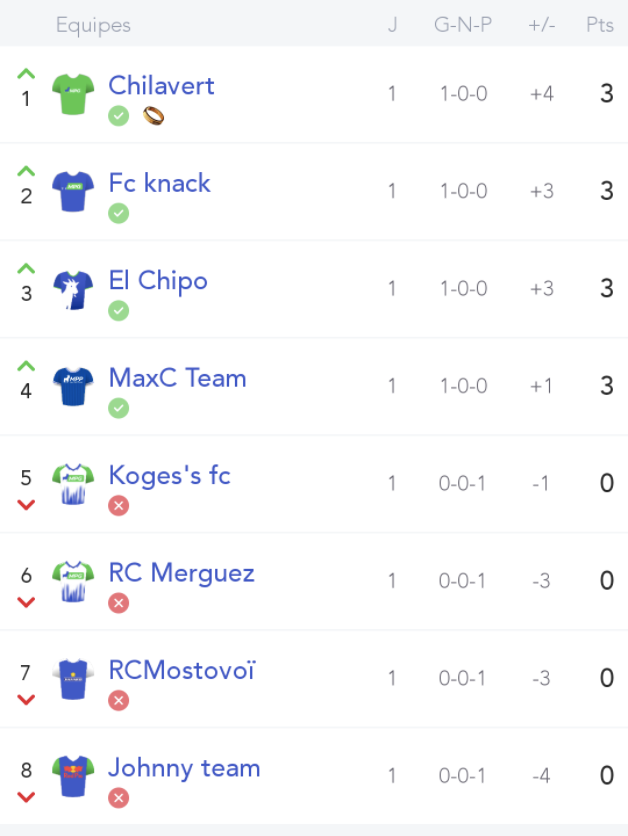Screen dimensions: 628x836
Task: Click El Chipo's goat jersey icon
Action: [73, 289]
